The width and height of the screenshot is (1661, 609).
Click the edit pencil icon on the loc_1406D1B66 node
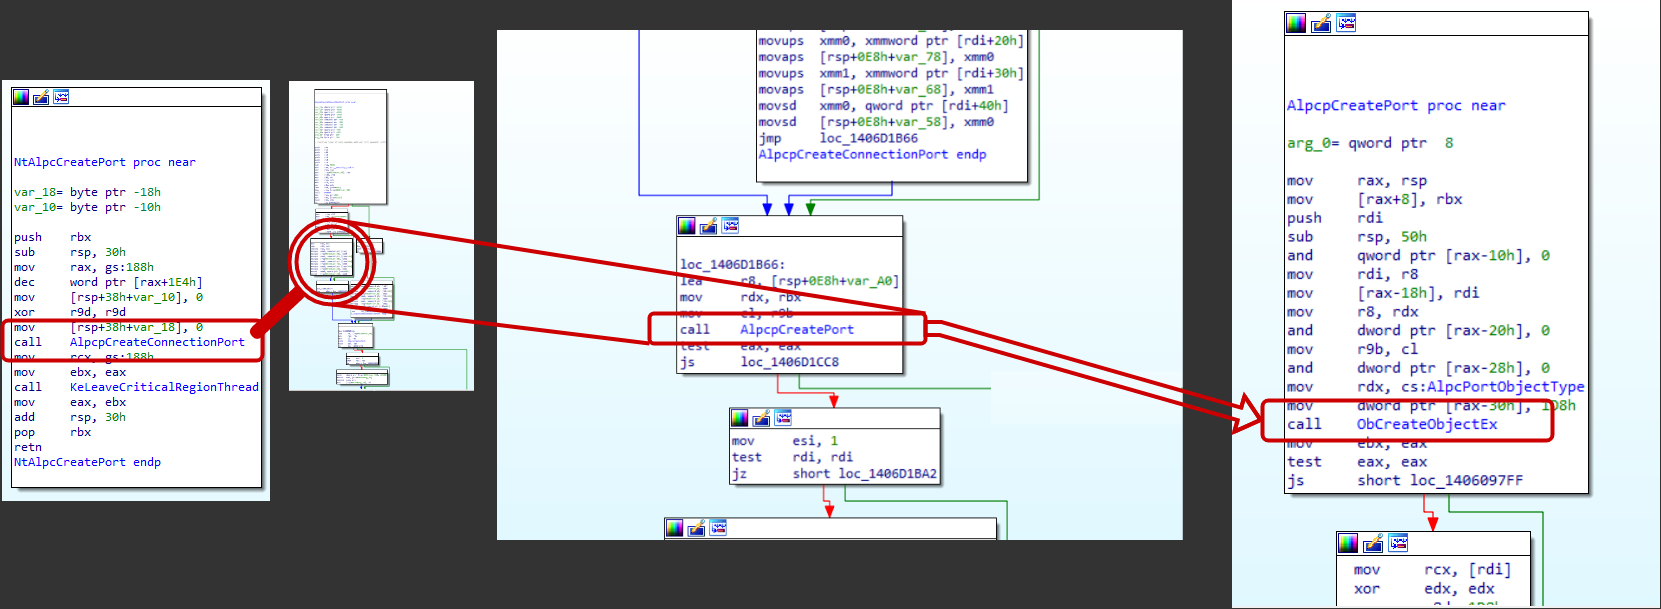tap(708, 226)
